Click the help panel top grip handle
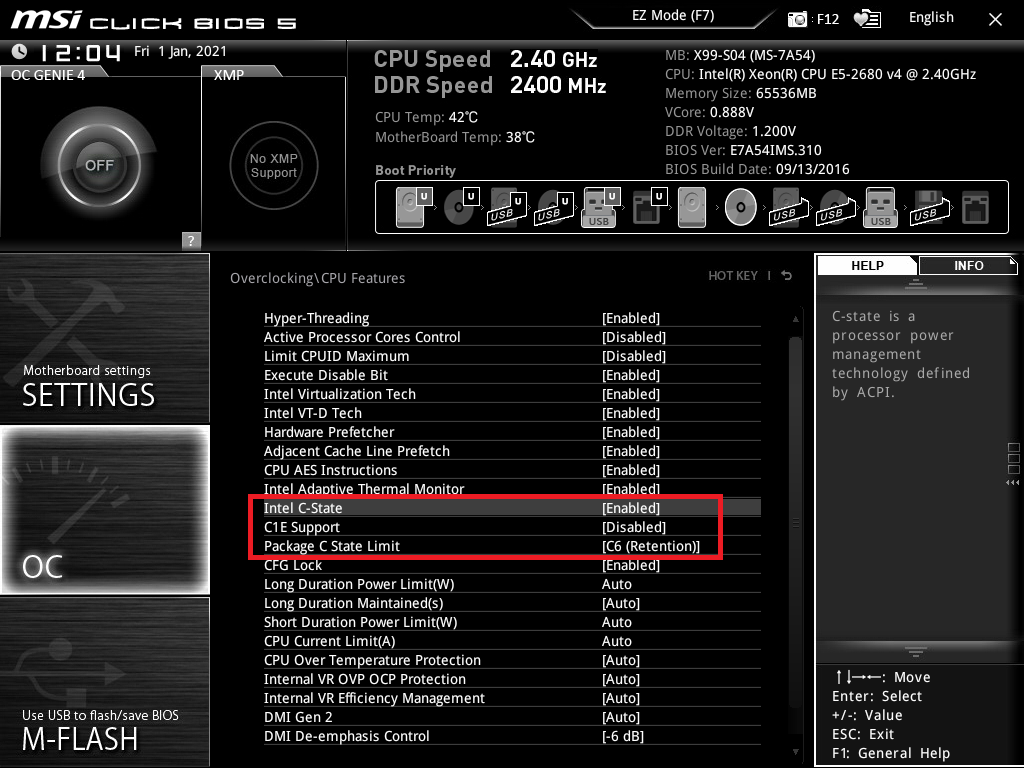Viewport: 1024px width, 768px height. click(916, 283)
